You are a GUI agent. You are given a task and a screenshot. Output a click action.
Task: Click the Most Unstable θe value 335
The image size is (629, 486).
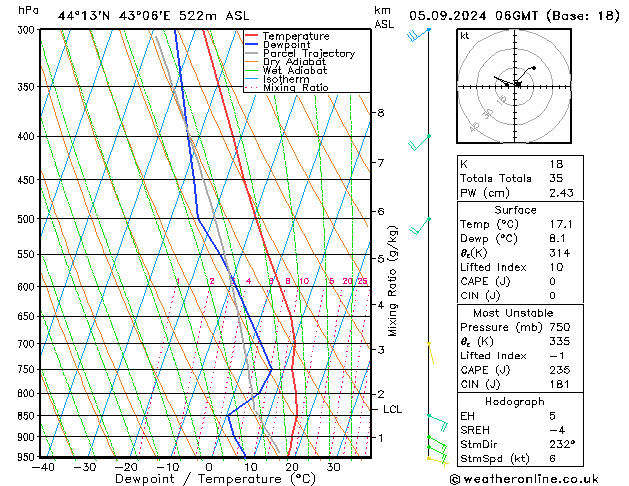click(x=560, y=341)
